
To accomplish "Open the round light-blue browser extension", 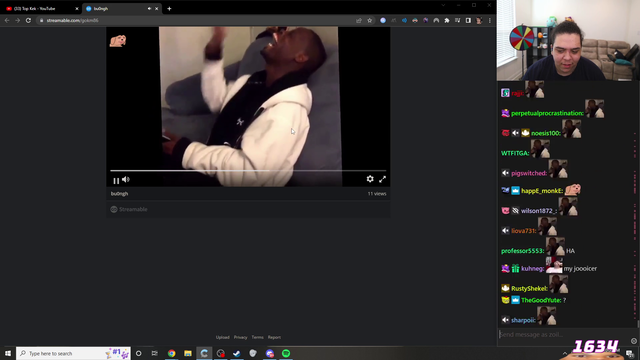I will coord(383,20).
